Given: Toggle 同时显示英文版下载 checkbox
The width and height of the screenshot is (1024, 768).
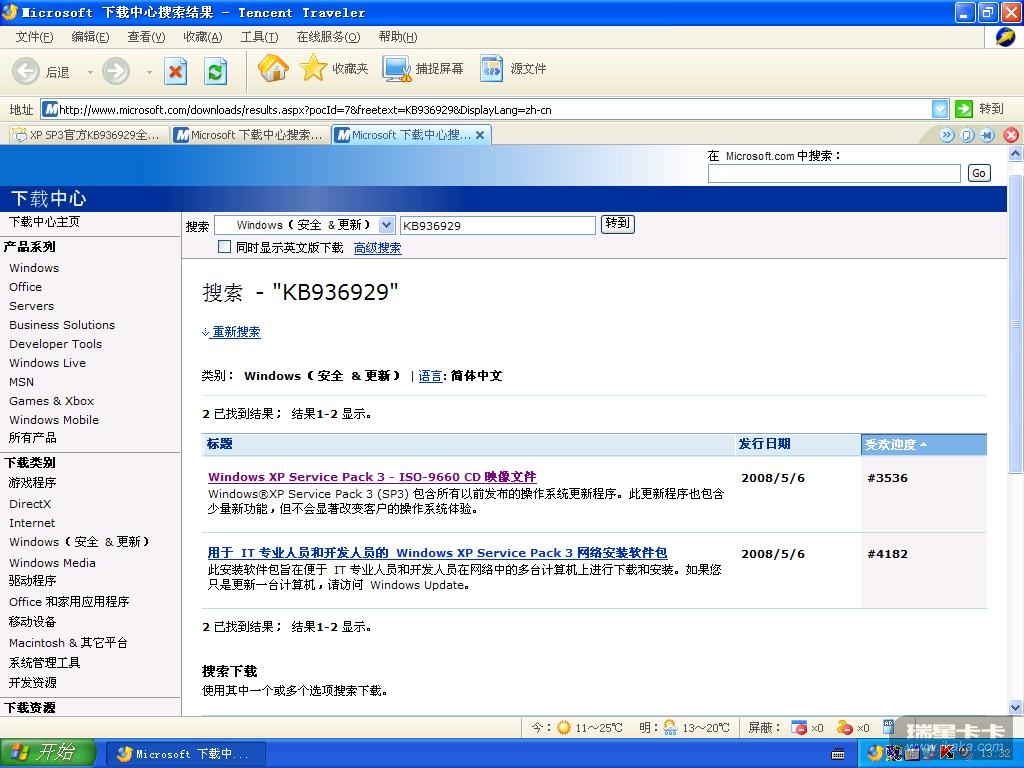Looking at the screenshot, I should coord(224,247).
